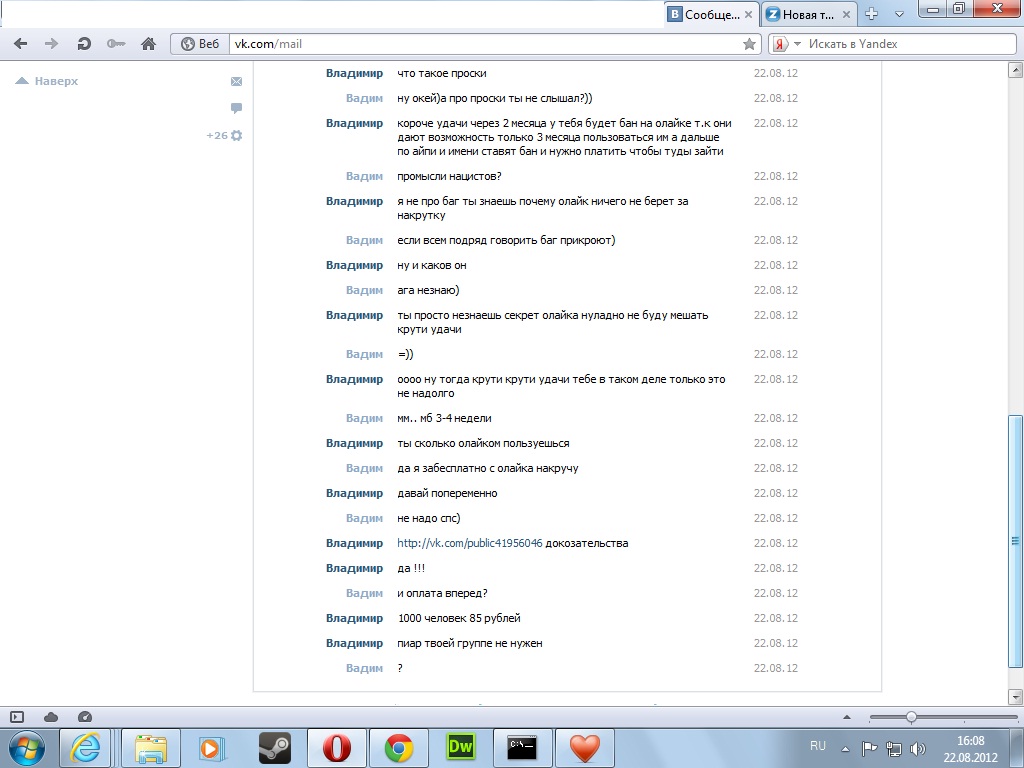Click message text 'ага незнаю)'
The width and height of the screenshot is (1024, 768).
(428, 290)
